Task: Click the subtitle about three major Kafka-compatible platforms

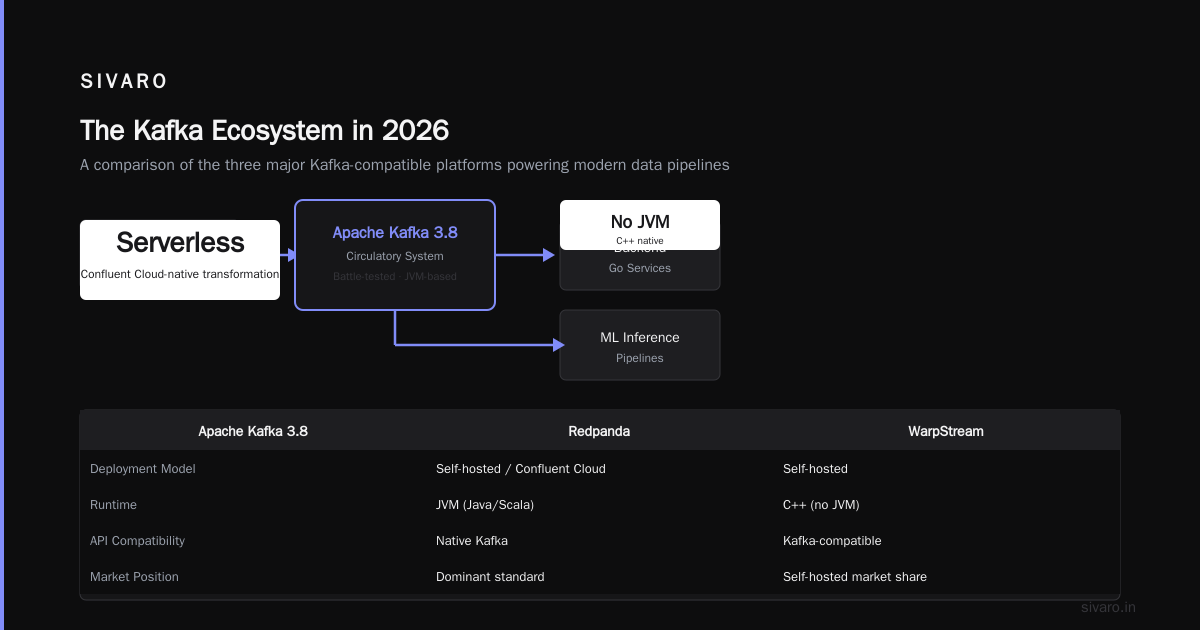Action: (x=405, y=165)
